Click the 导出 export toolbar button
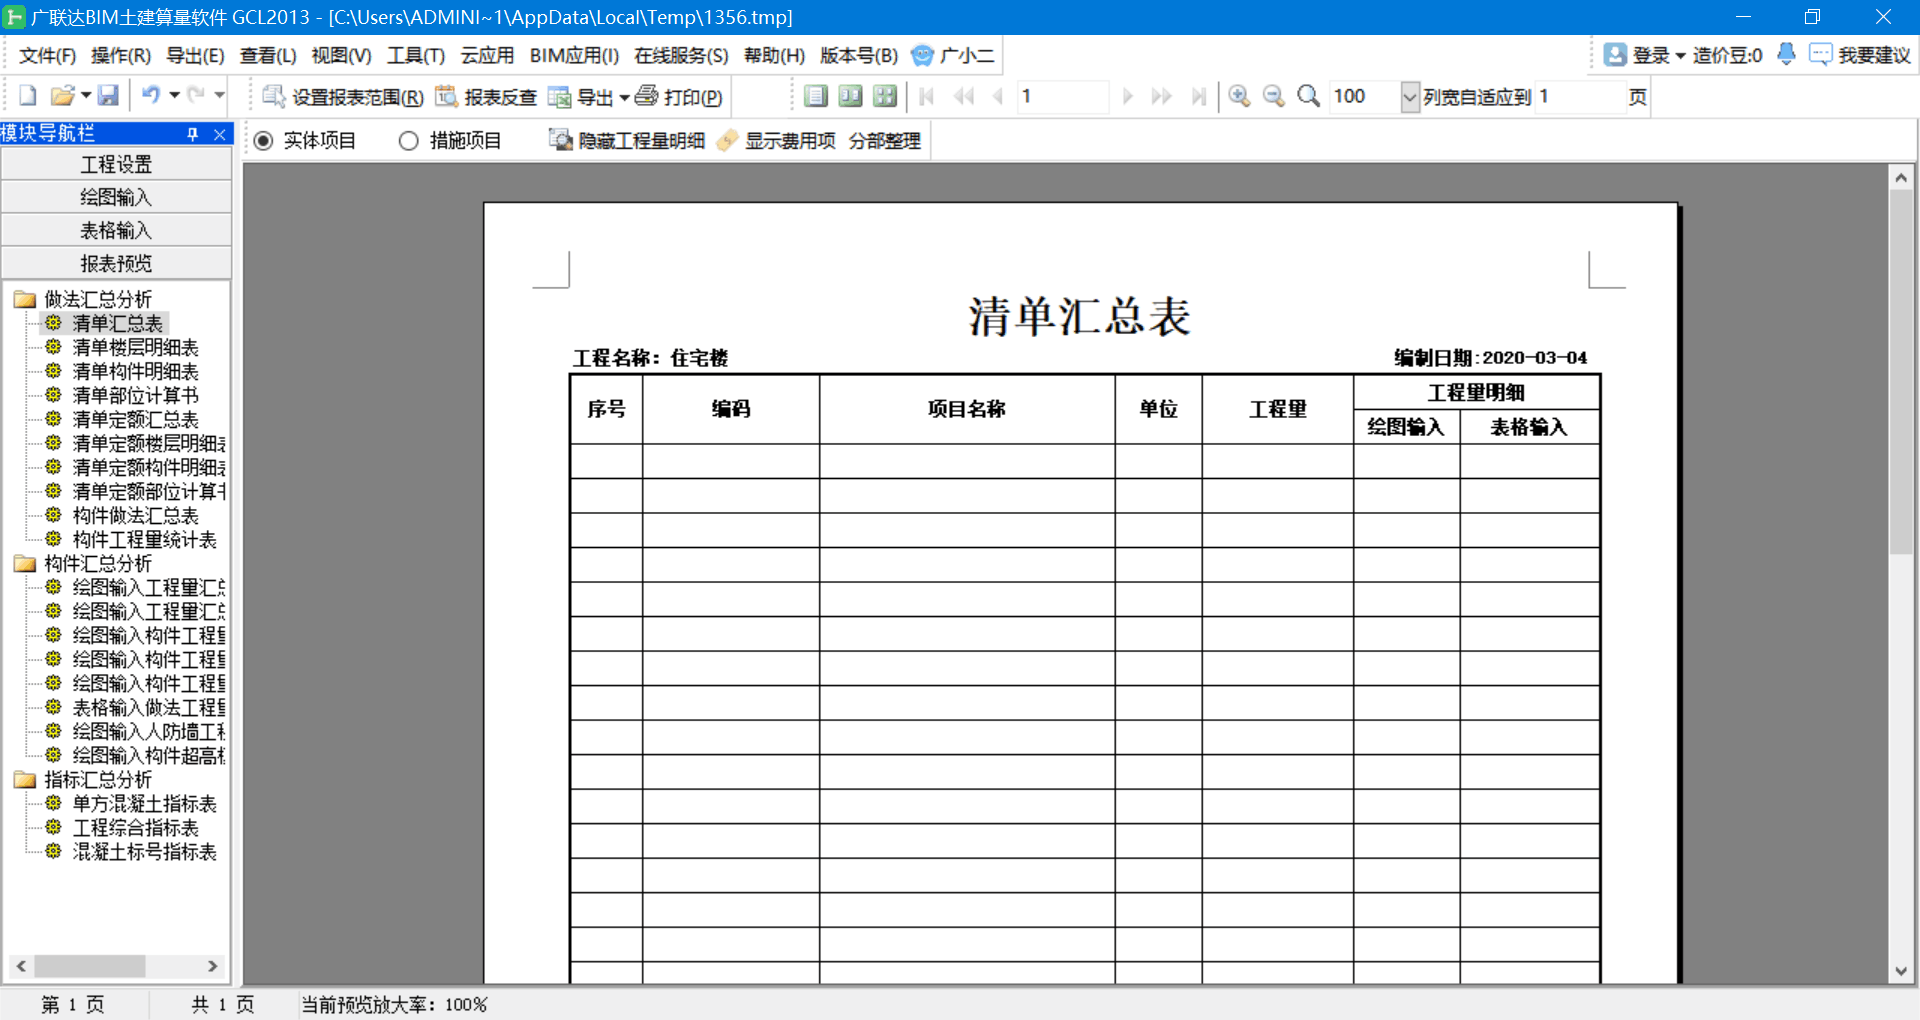This screenshot has width=1920, height=1020. pyautogui.click(x=581, y=97)
